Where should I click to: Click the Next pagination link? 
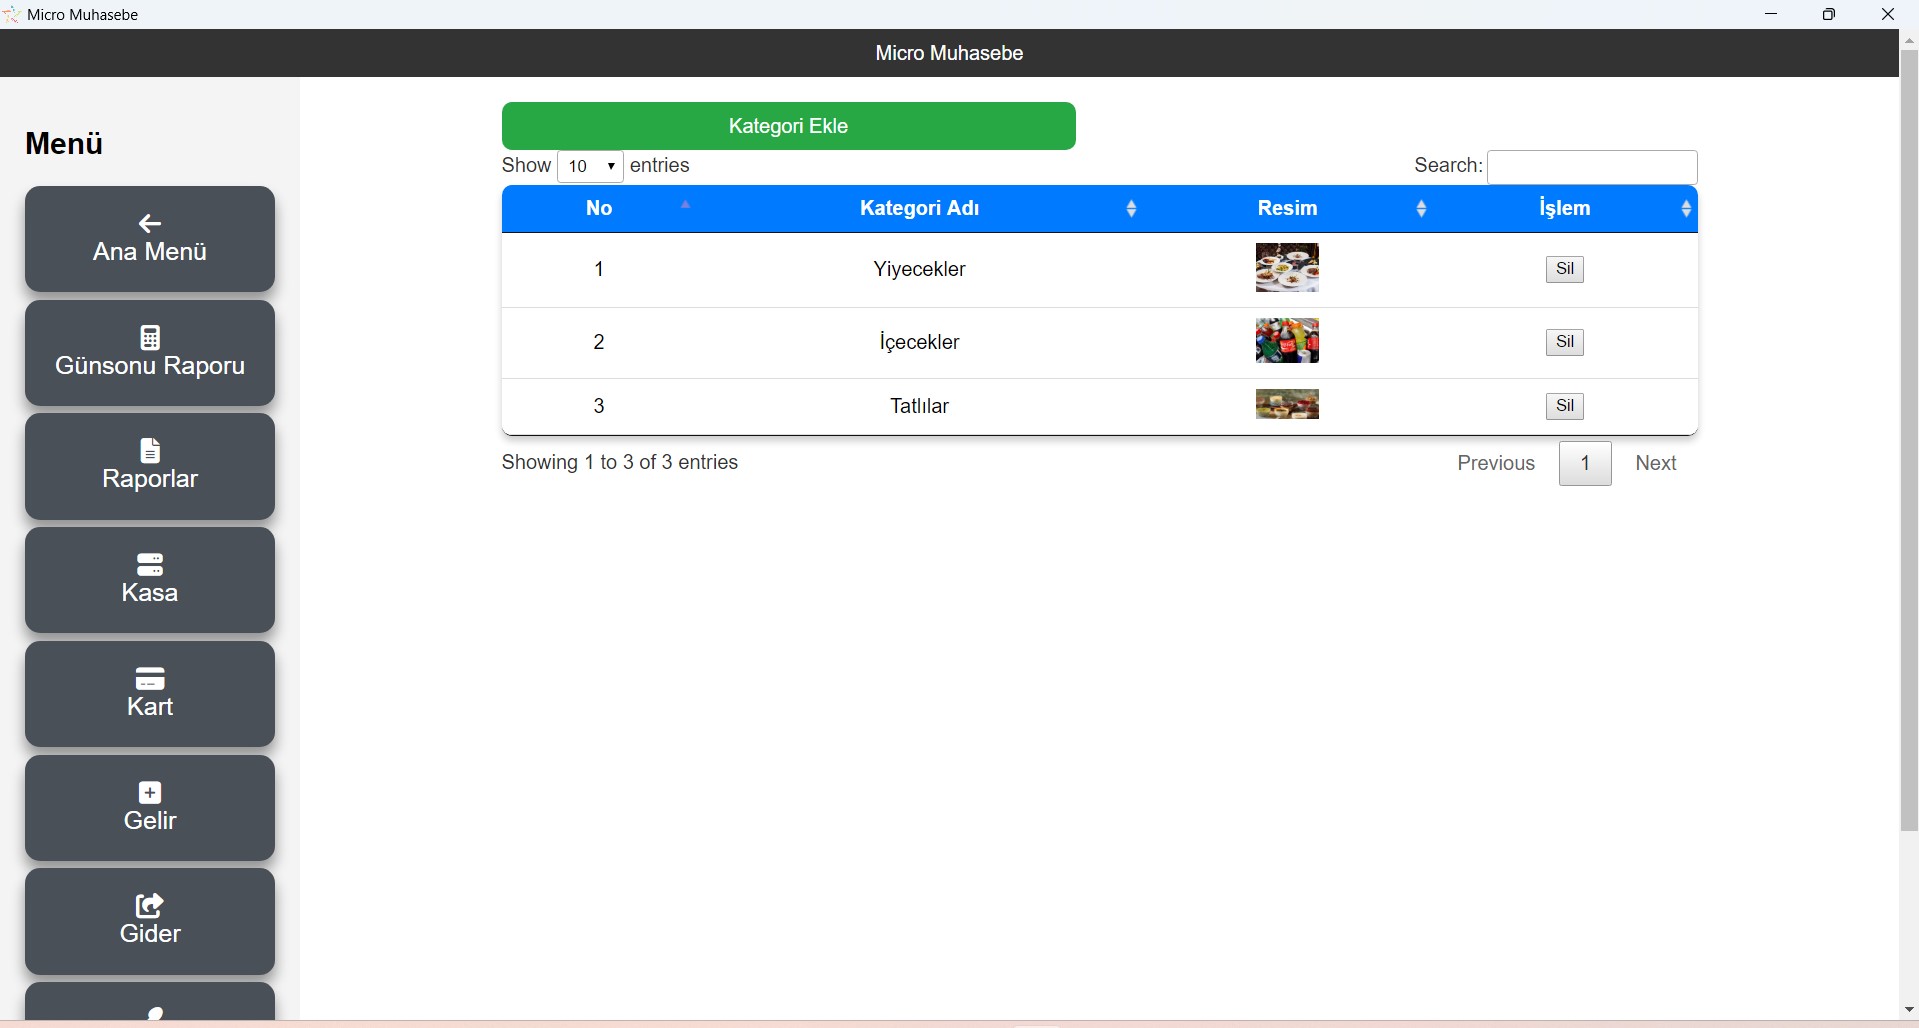(x=1655, y=464)
